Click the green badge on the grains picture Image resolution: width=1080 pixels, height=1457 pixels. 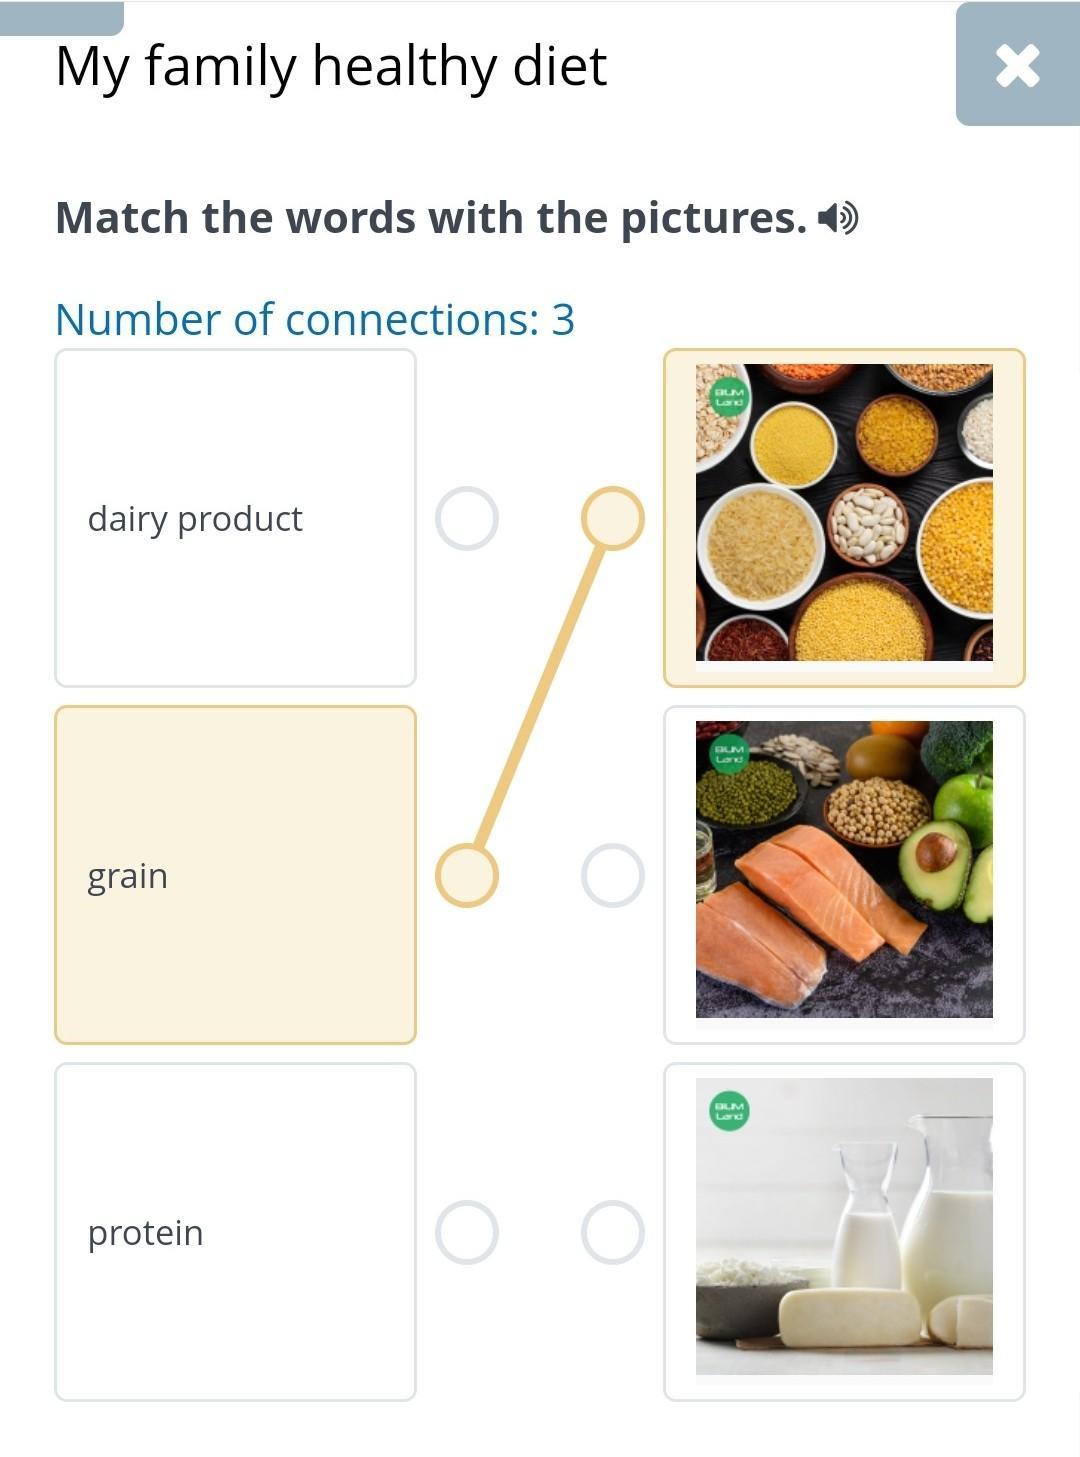(x=729, y=396)
